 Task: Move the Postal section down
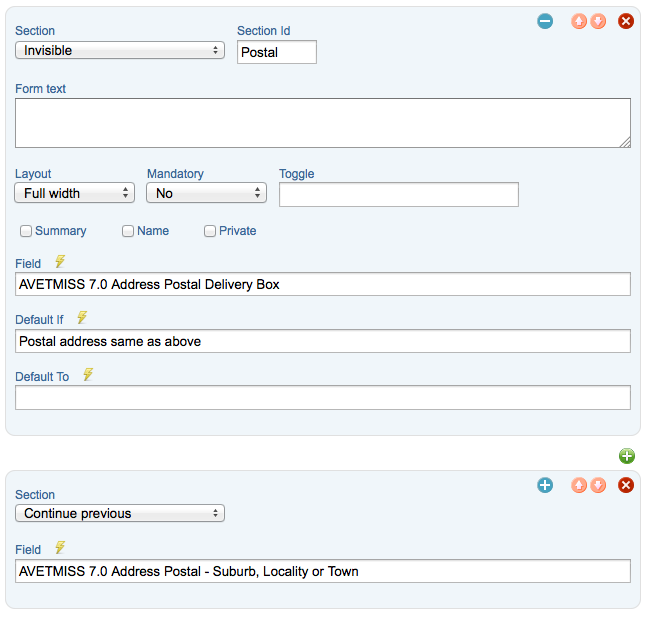coord(598,21)
